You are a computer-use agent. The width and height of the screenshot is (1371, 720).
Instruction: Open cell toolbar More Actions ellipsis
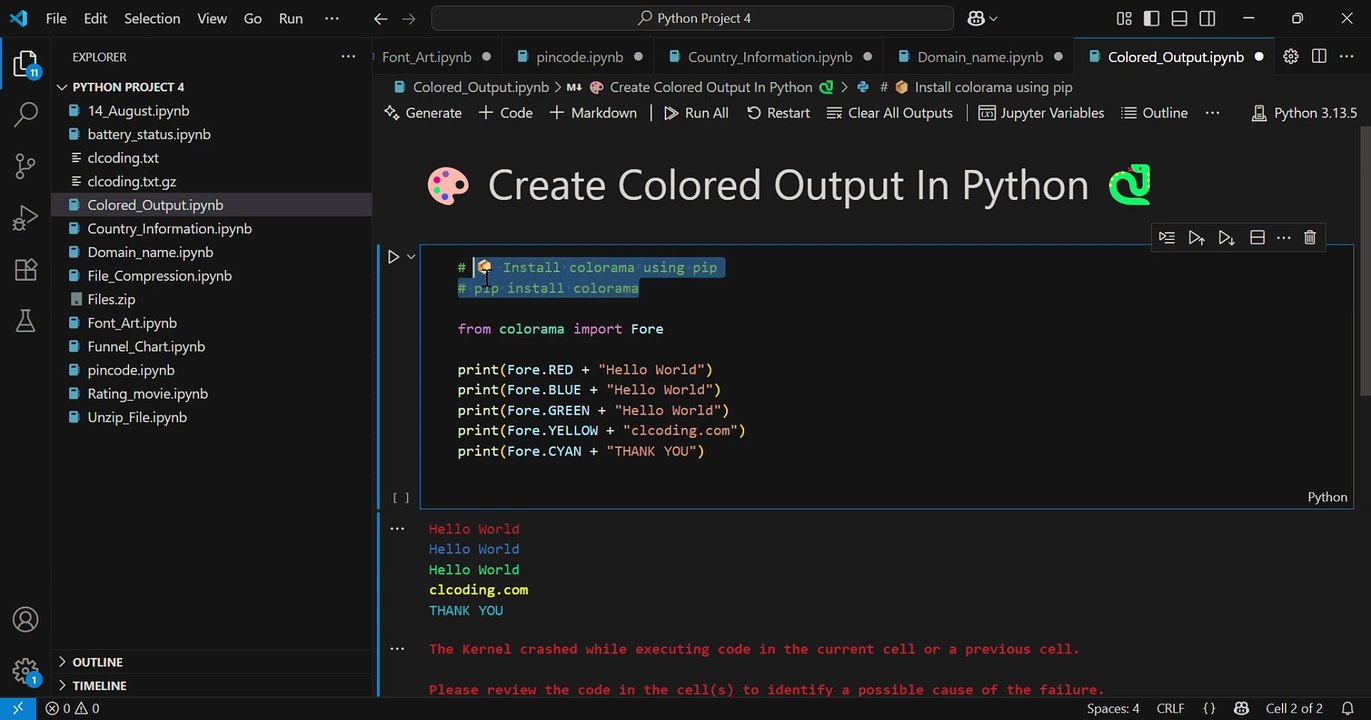coord(1284,237)
